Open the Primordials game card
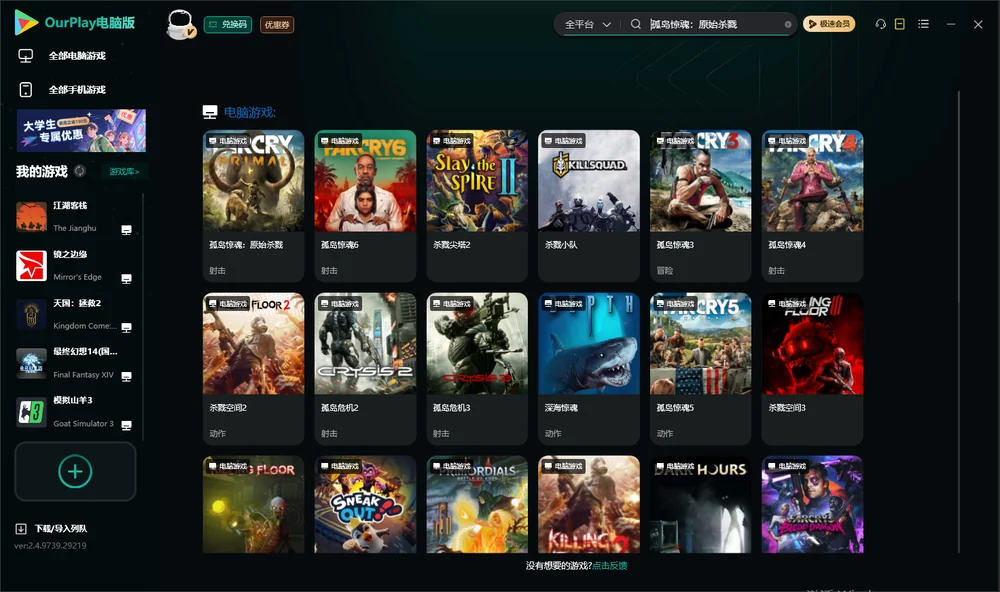The width and height of the screenshot is (1000, 592). (x=477, y=504)
